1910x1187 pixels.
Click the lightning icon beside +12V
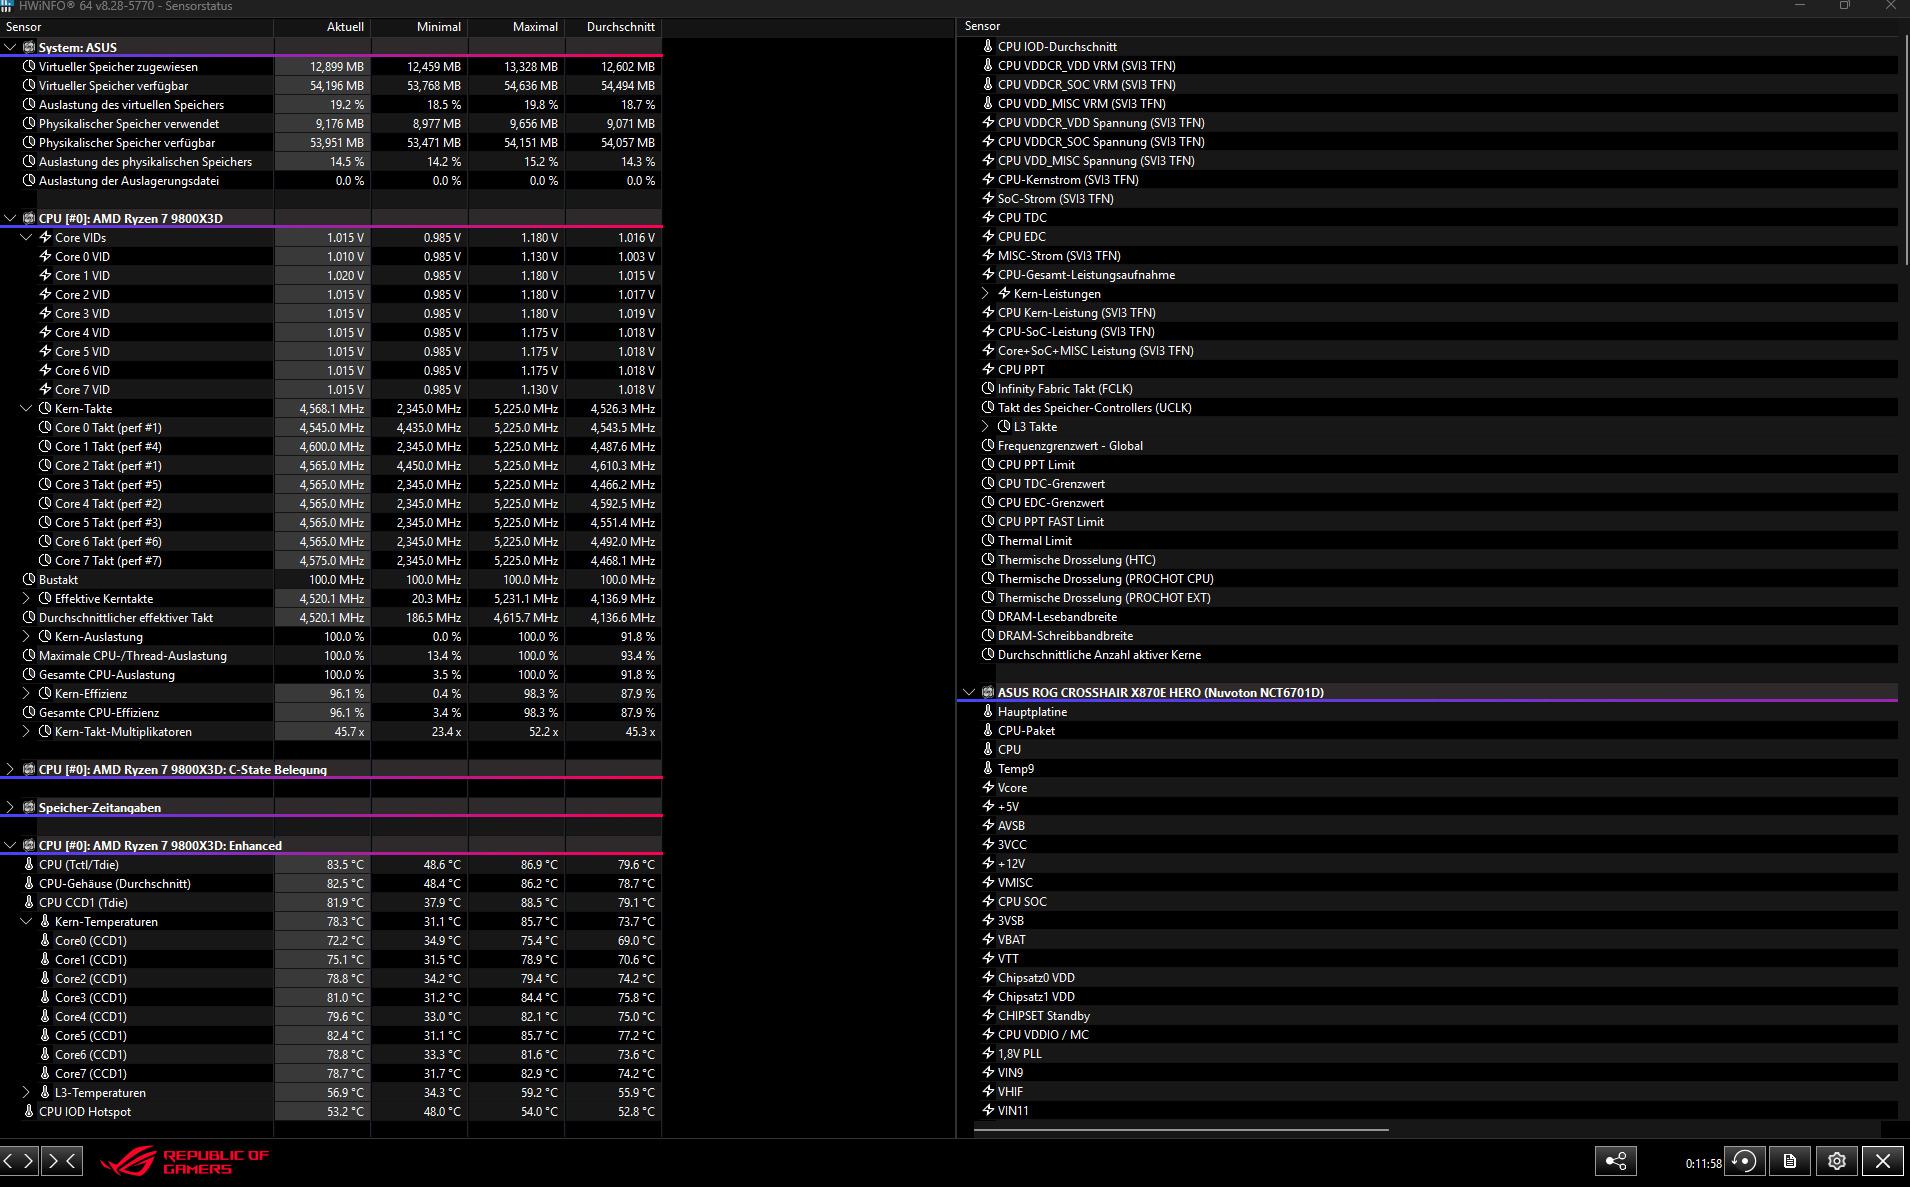[x=988, y=863]
